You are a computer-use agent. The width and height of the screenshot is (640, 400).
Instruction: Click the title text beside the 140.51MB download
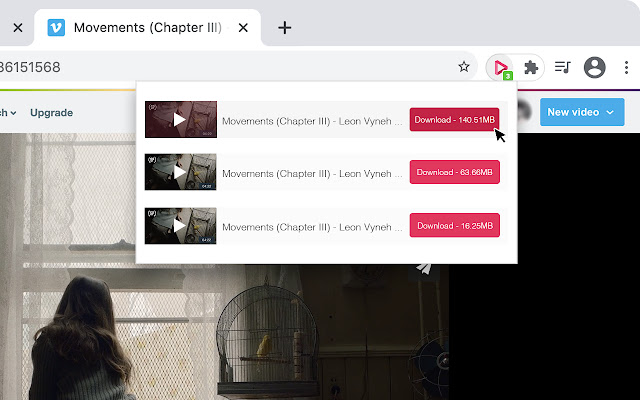click(312, 121)
